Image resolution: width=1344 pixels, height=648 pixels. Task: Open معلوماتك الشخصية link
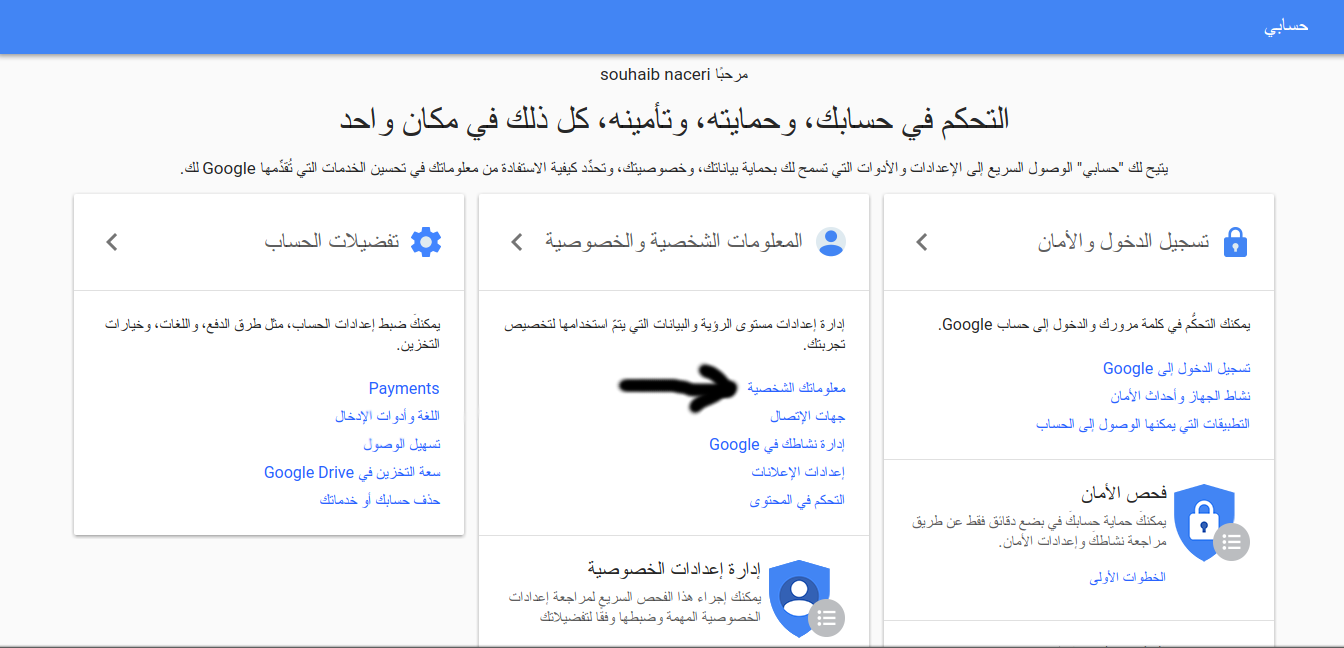(x=796, y=387)
